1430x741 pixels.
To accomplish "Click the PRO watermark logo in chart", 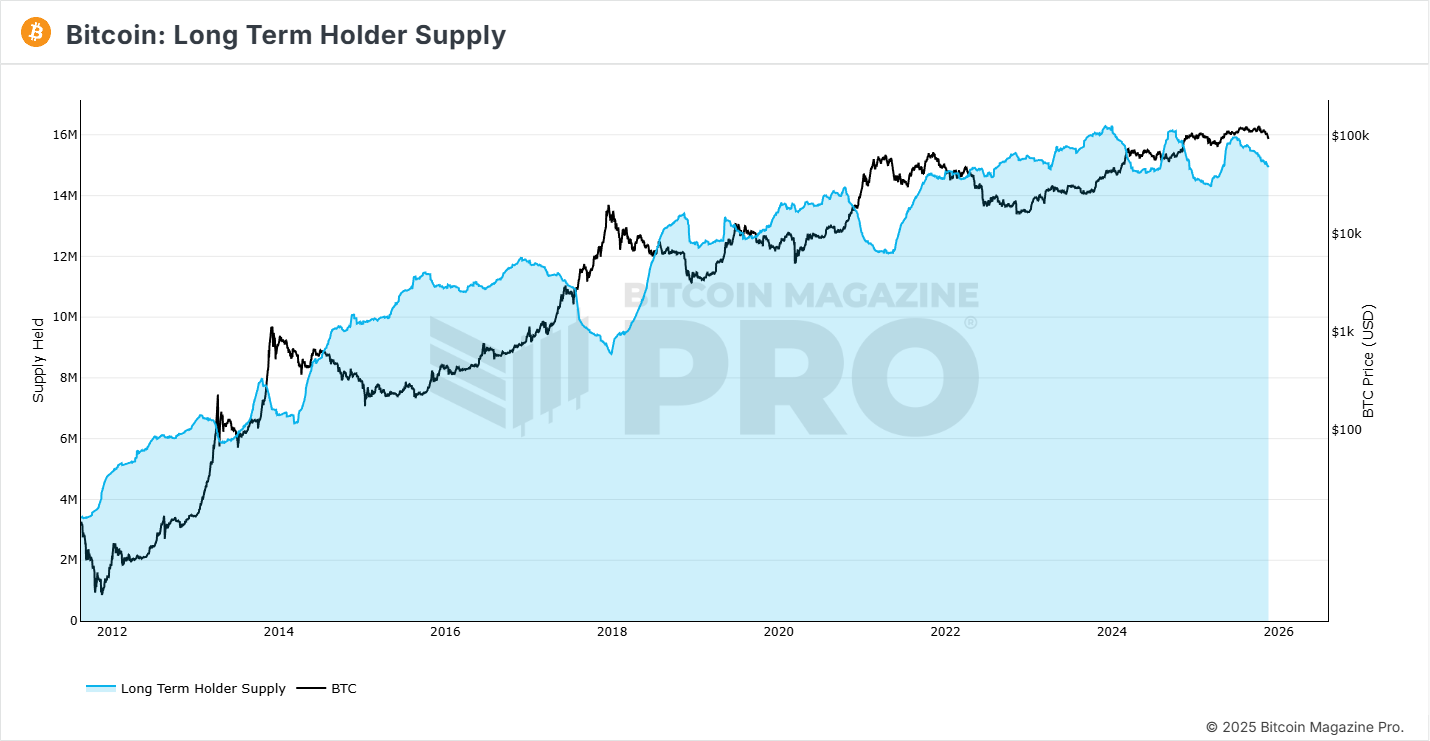I will (801, 376).
